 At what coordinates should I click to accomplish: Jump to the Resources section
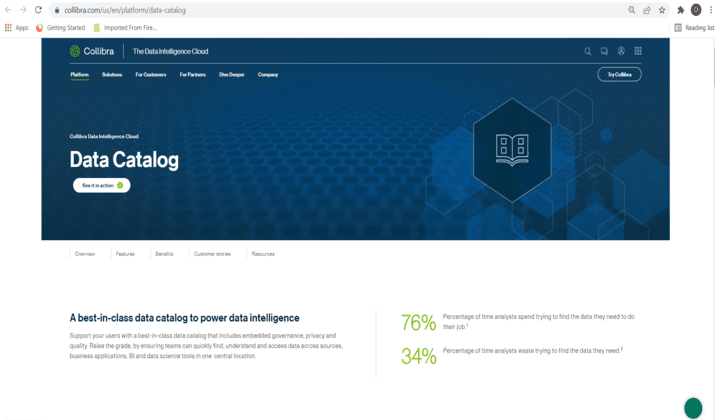click(x=263, y=254)
